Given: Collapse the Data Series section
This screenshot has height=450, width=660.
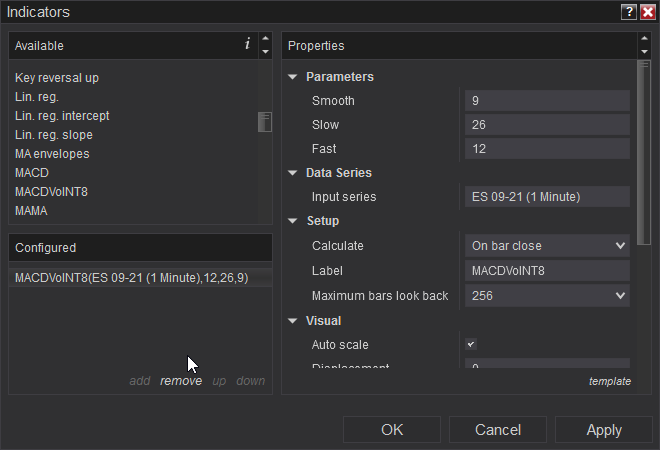Looking at the screenshot, I should click(293, 173).
